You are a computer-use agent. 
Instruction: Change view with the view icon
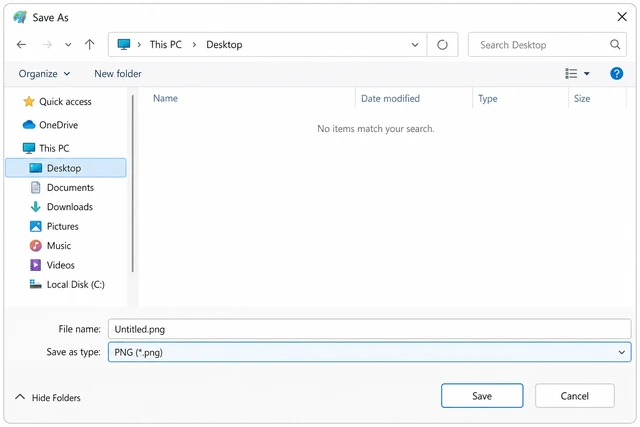(571, 73)
